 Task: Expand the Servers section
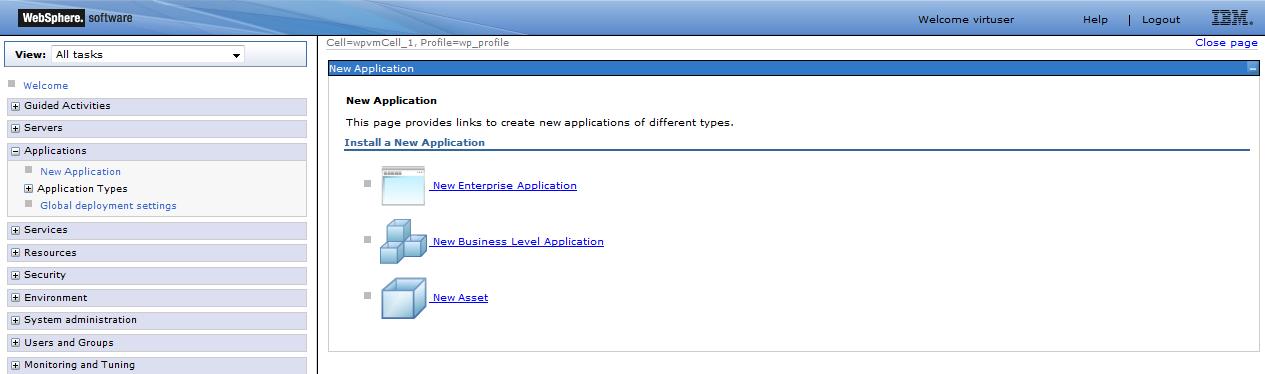coord(15,128)
